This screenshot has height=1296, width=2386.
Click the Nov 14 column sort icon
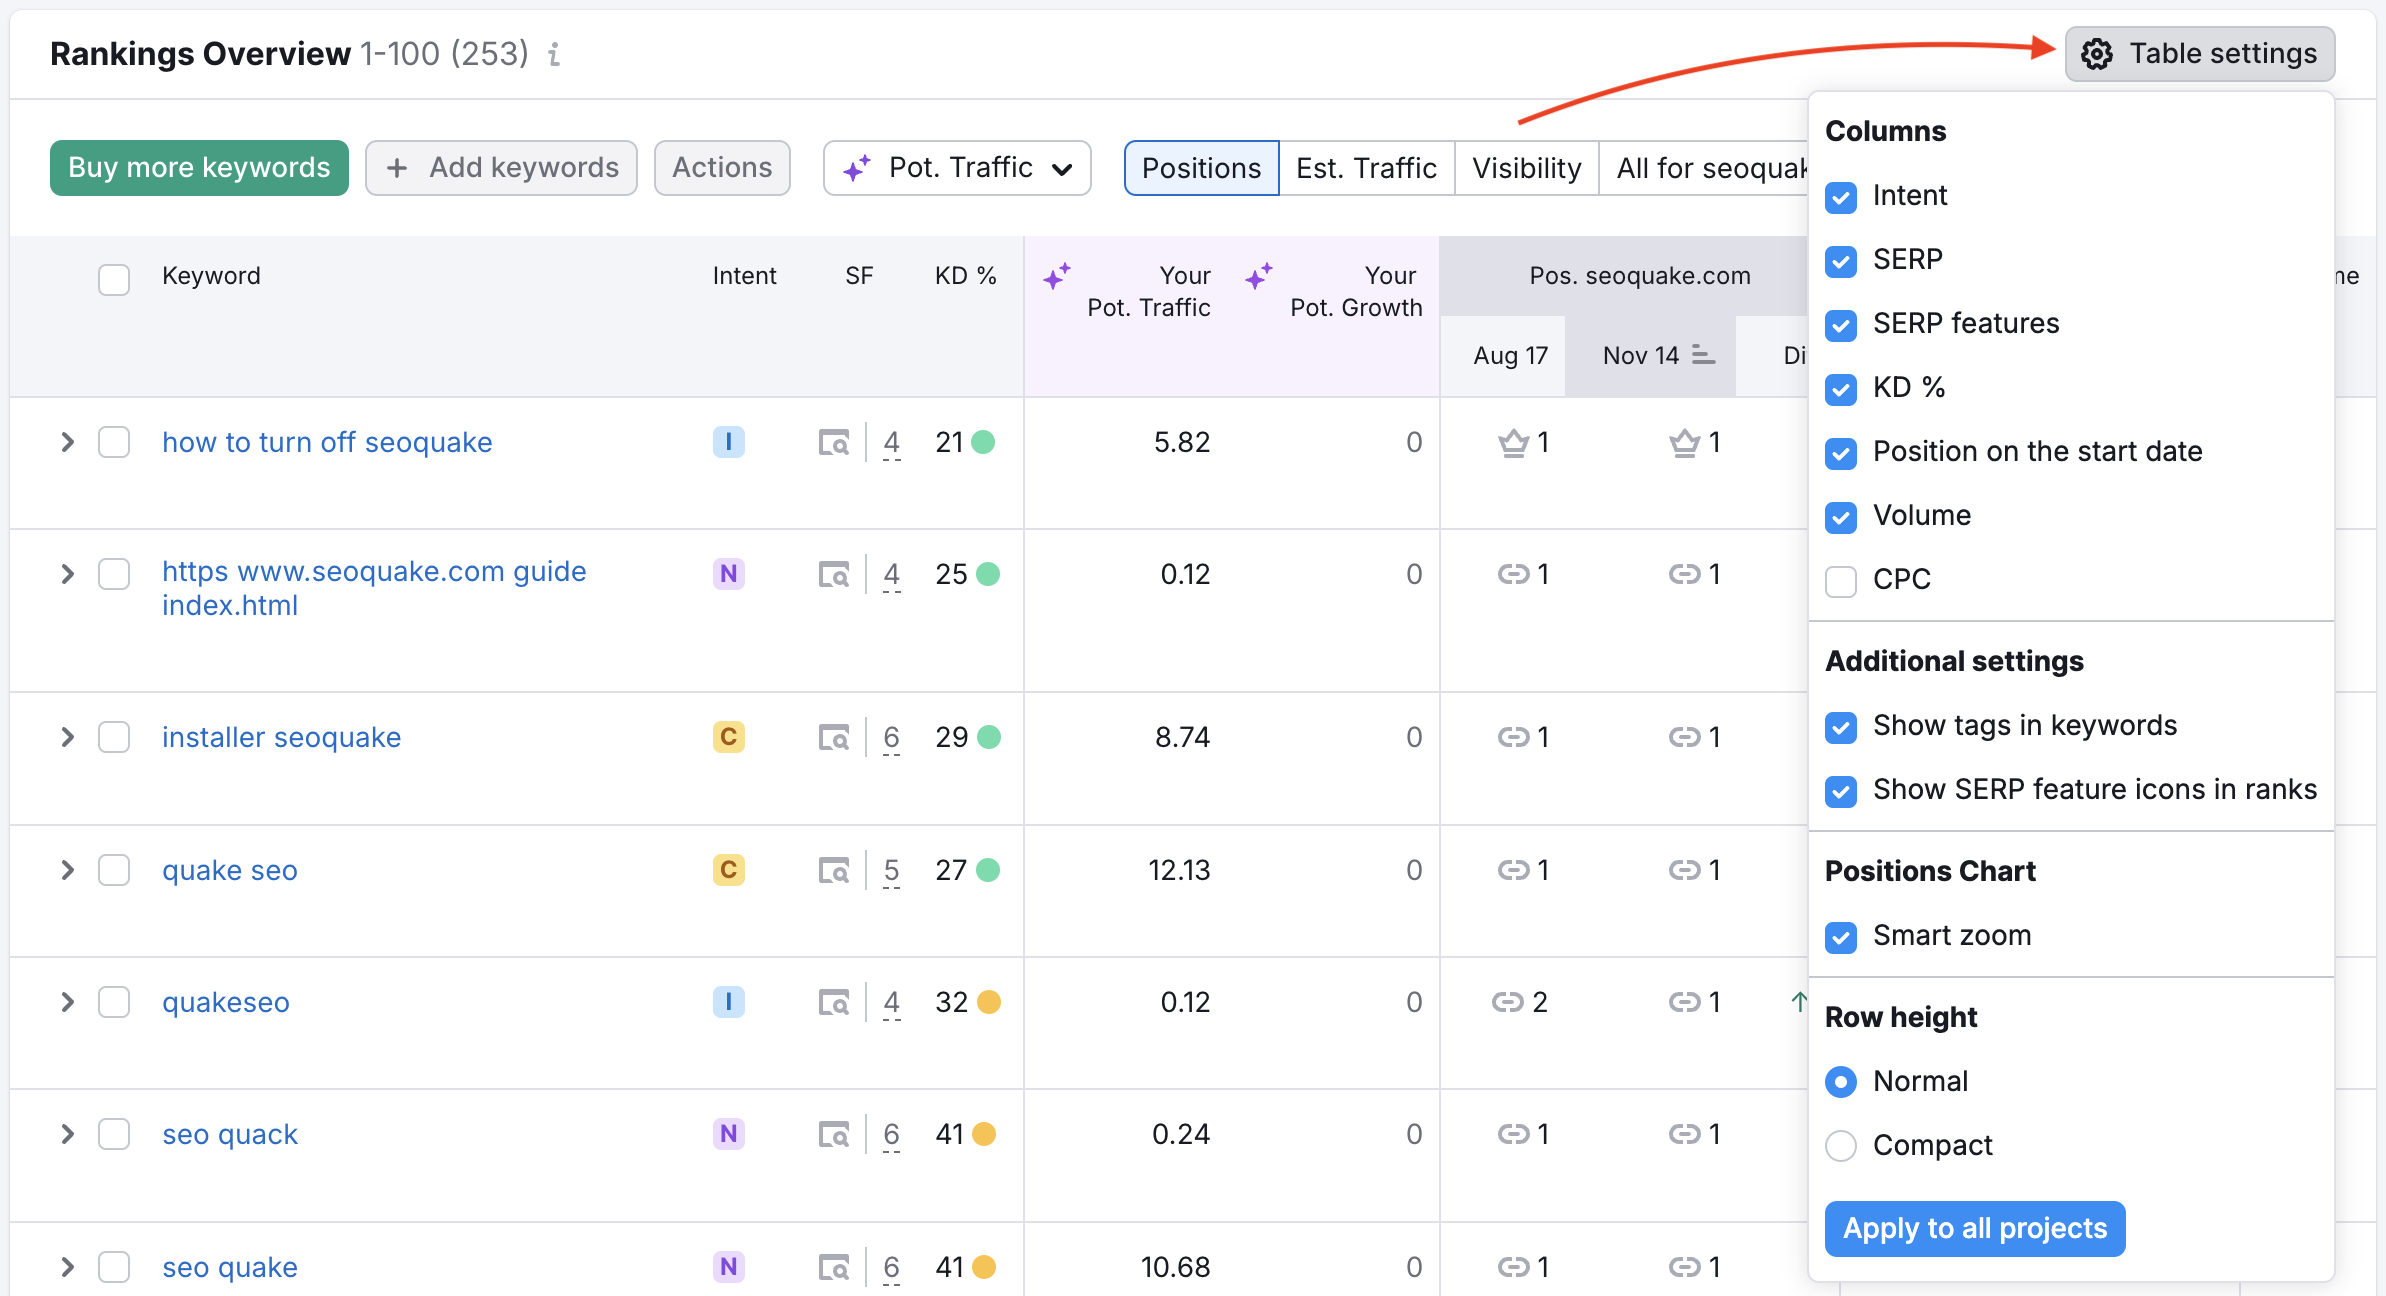click(x=1703, y=355)
